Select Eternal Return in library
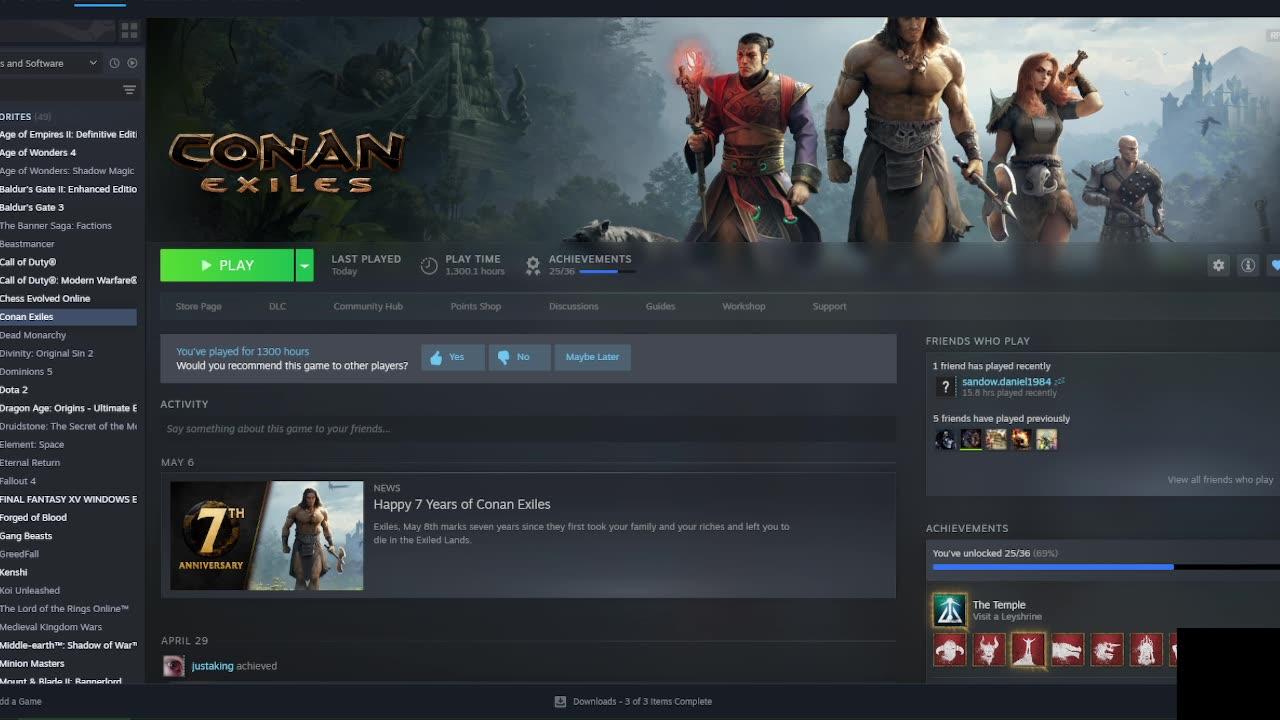The width and height of the screenshot is (1280, 720). (30, 463)
